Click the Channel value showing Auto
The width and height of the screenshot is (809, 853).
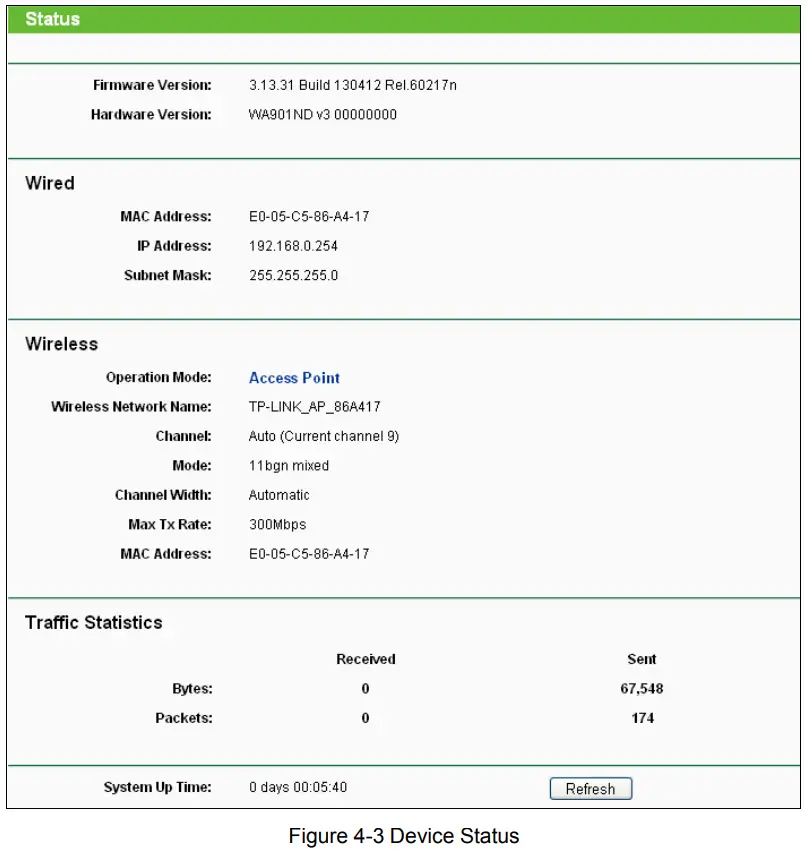pos(324,436)
